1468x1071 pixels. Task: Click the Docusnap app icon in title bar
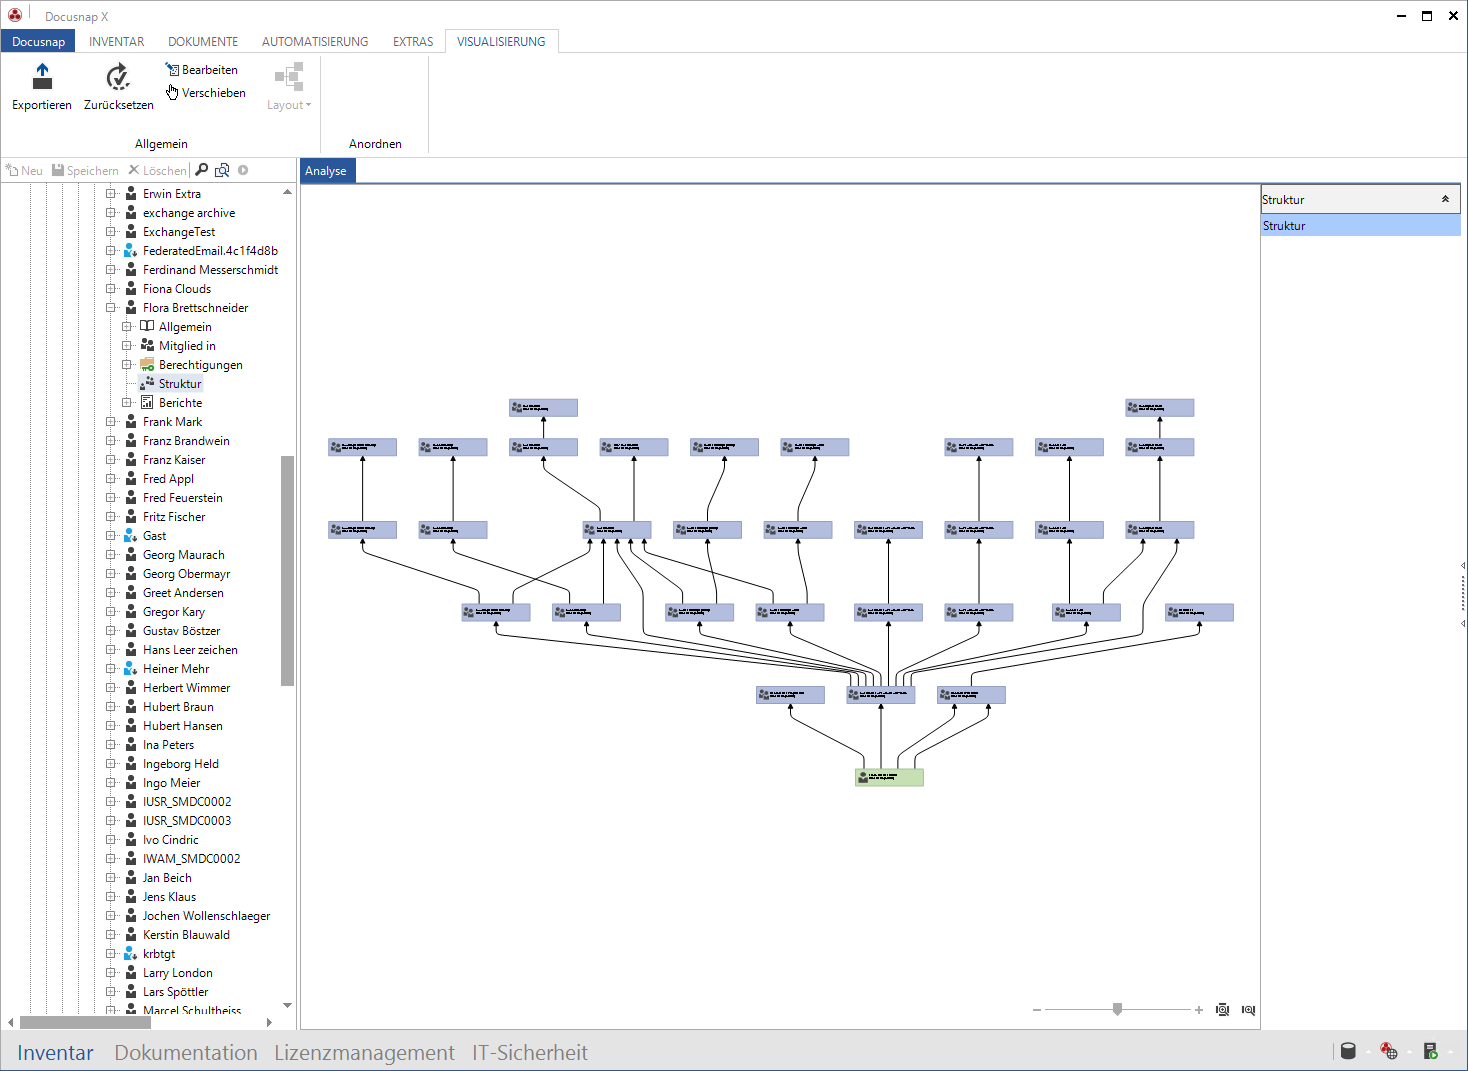(x=14, y=15)
